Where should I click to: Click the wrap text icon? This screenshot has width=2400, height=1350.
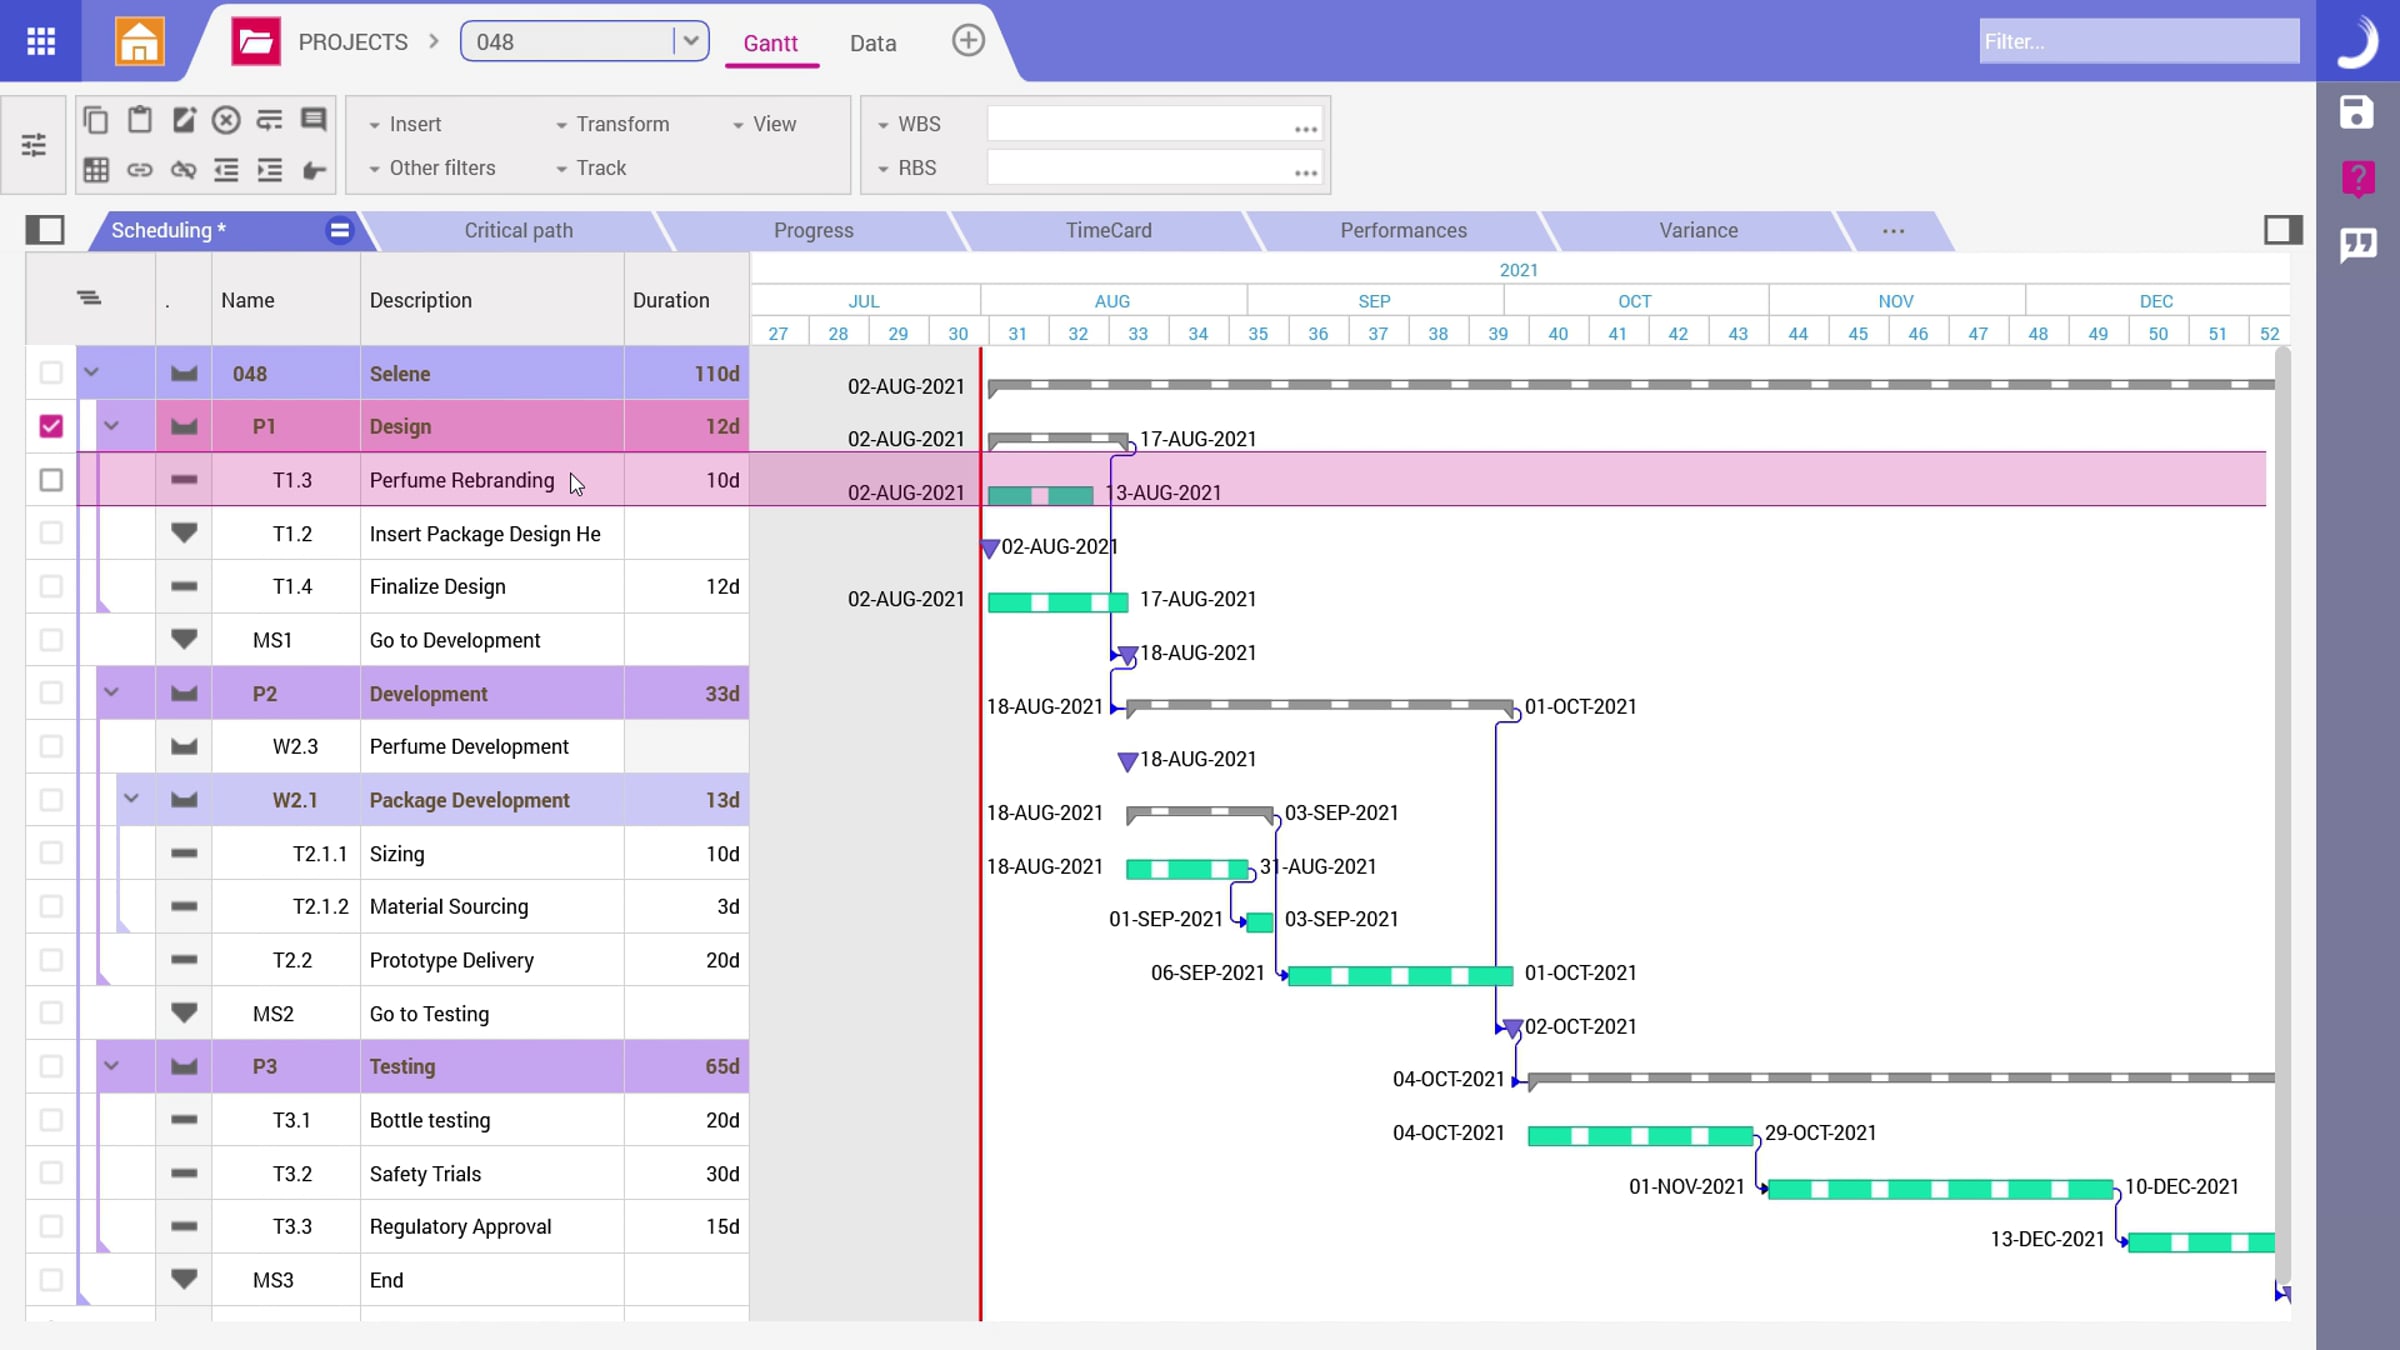(270, 120)
